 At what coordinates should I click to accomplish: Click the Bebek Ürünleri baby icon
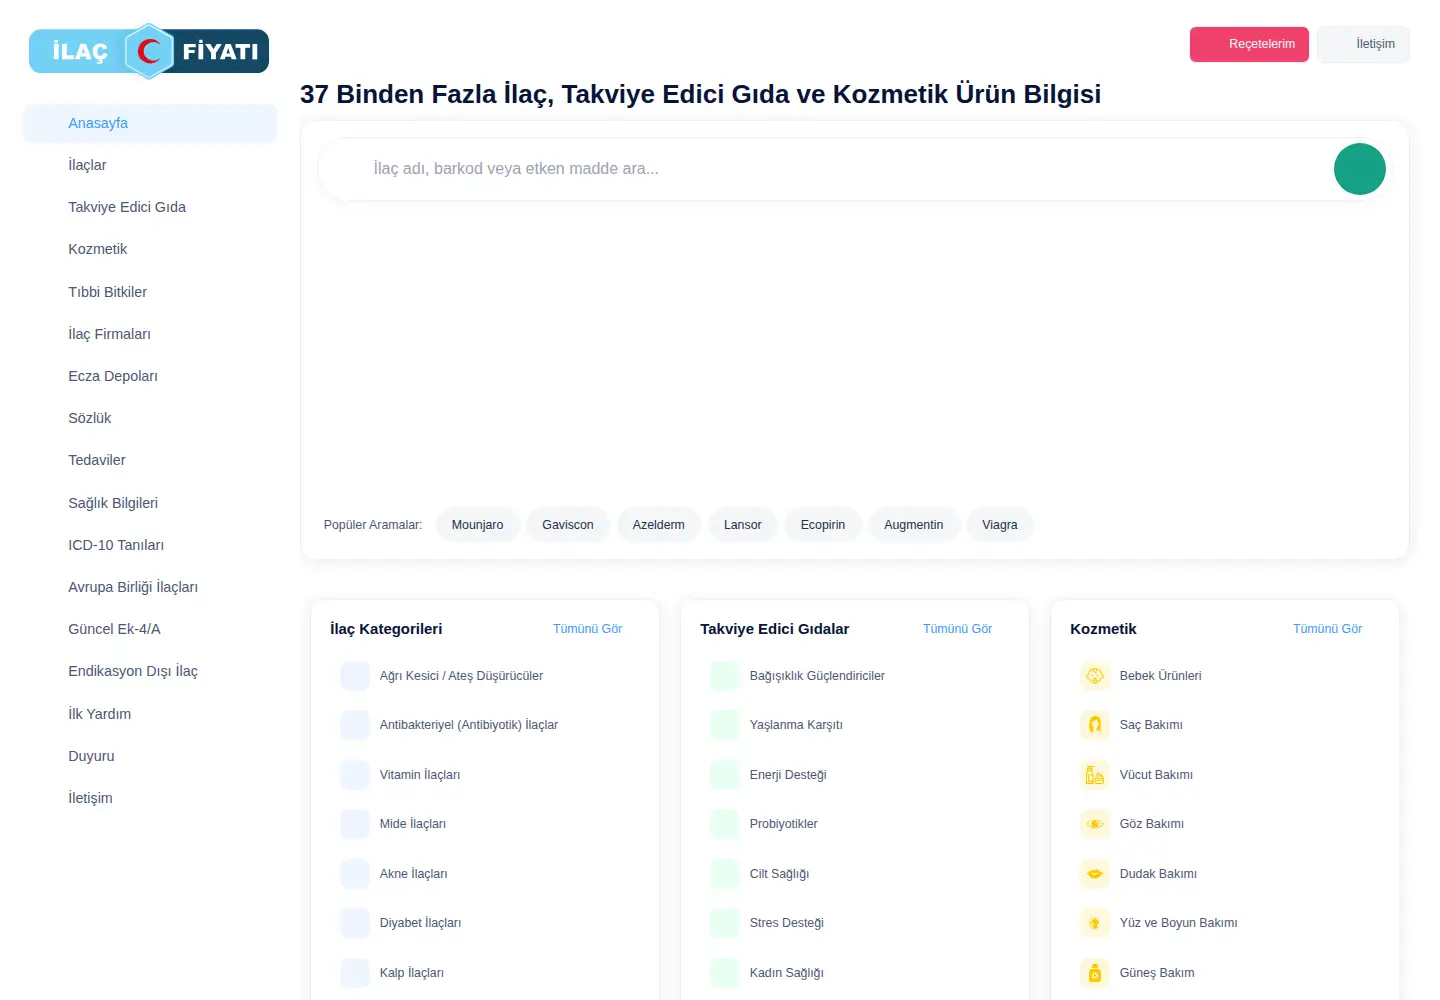[1095, 676]
